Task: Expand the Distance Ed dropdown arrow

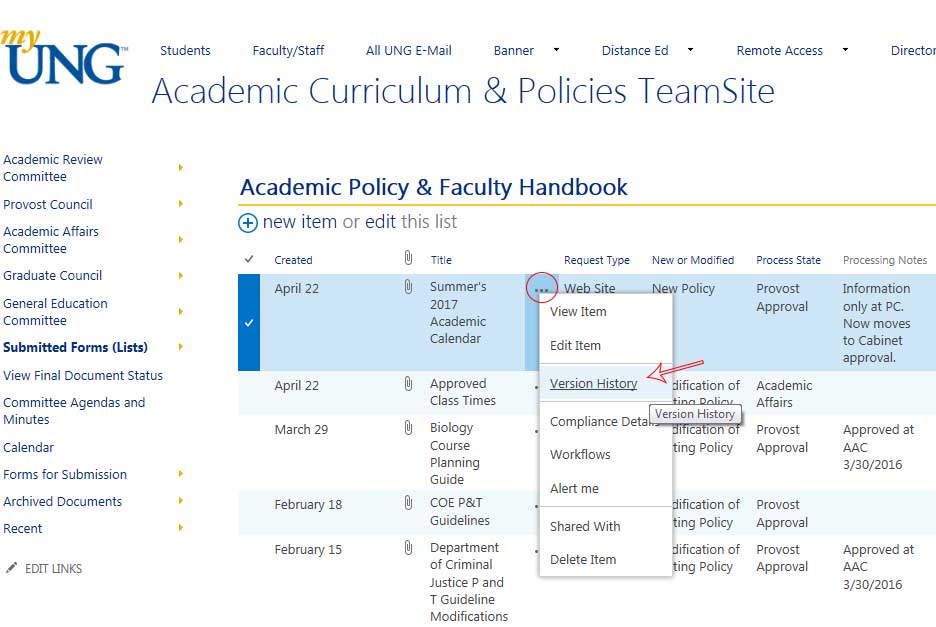Action: click(690, 50)
